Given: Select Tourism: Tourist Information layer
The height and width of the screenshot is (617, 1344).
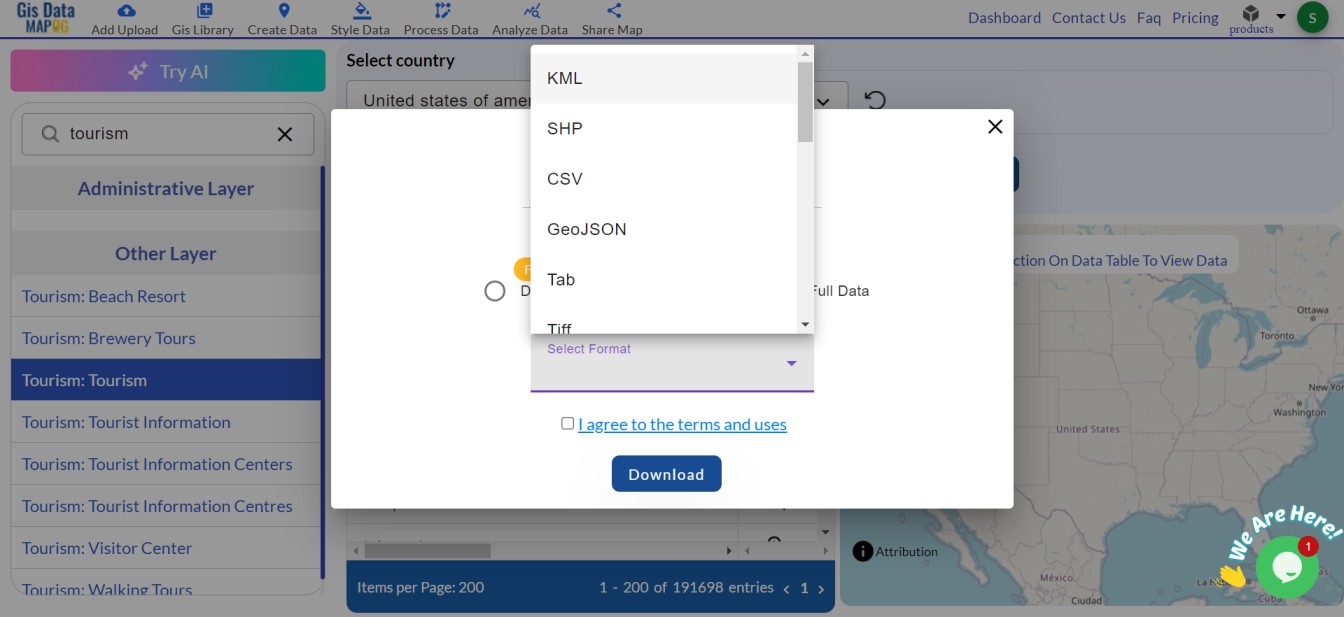Looking at the screenshot, I should click(166, 422).
